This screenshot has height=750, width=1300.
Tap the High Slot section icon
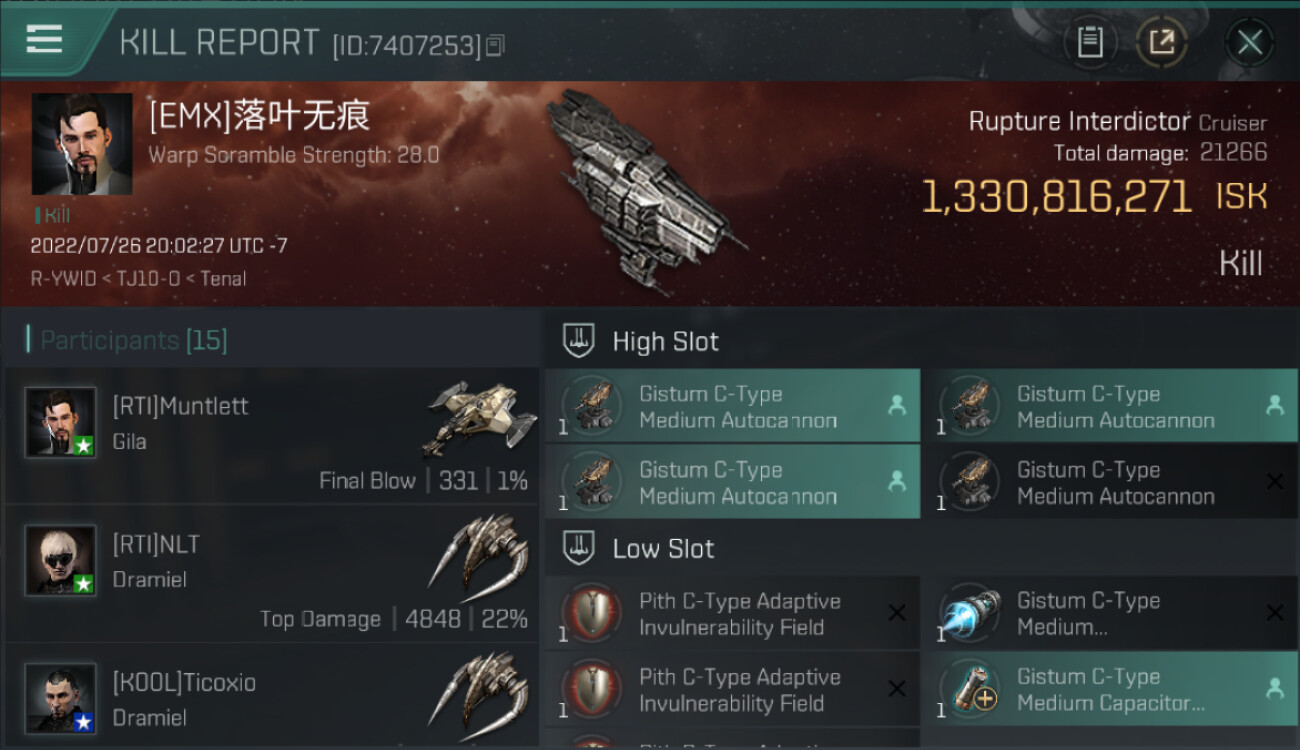point(579,341)
